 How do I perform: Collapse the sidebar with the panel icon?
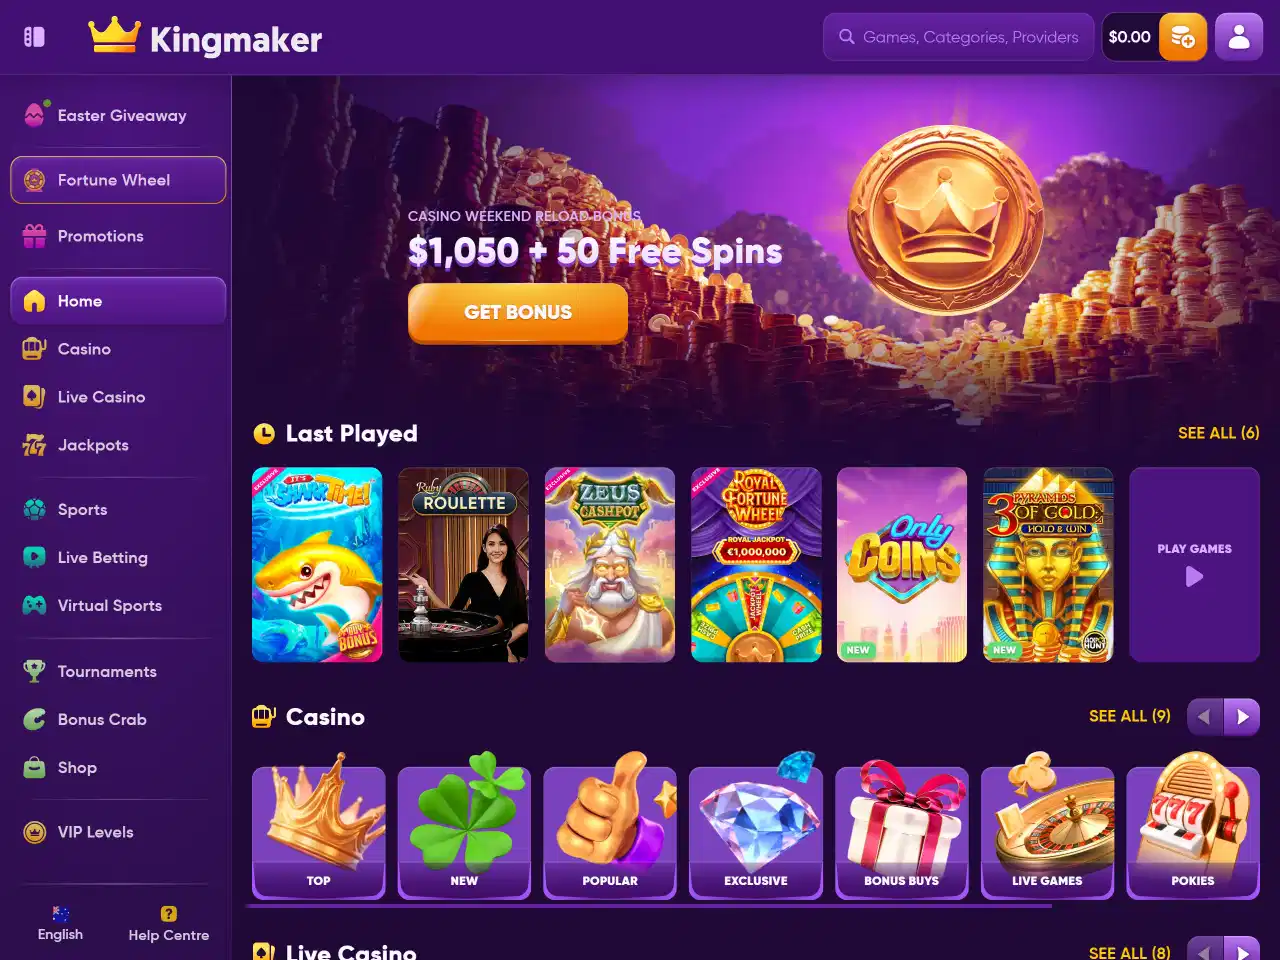34,37
